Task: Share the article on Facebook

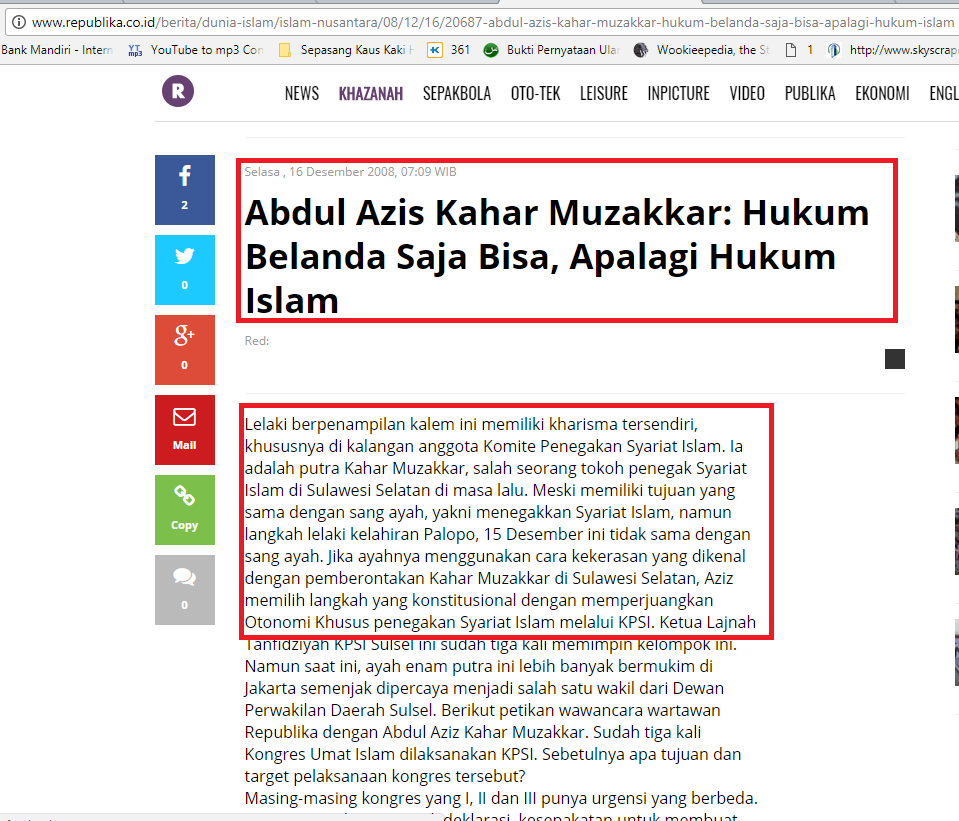Action: point(184,190)
